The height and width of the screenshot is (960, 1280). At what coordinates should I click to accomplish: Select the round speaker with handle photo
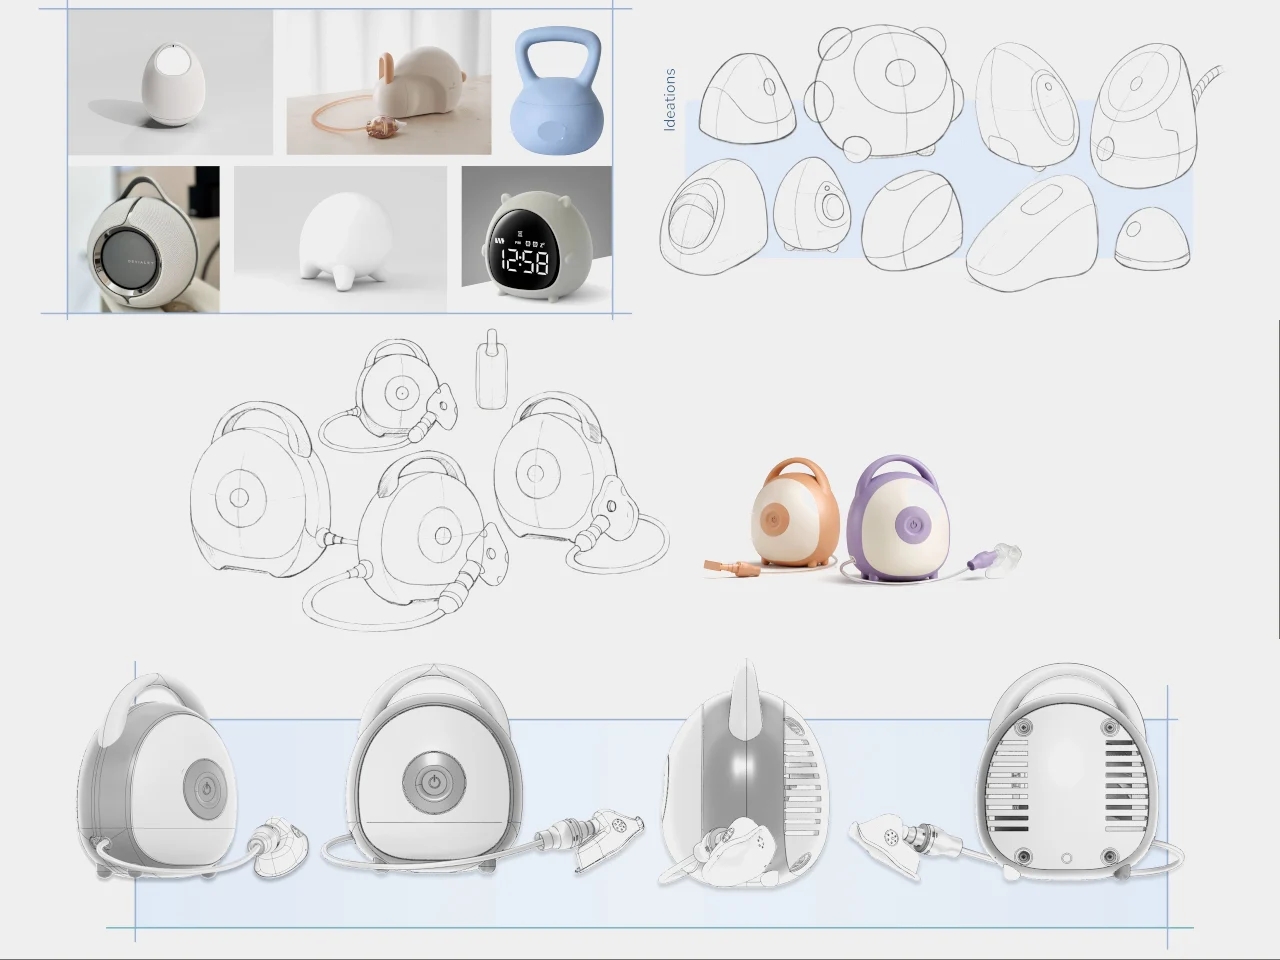[144, 239]
